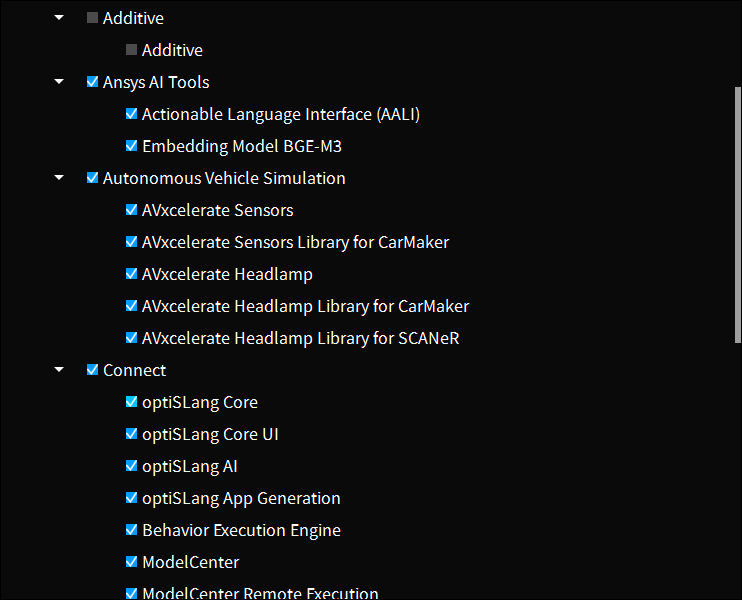Click AVxcelerate Sensors Library for CarMaker label
This screenshot has width=742, height=600.
coord(295,242)
